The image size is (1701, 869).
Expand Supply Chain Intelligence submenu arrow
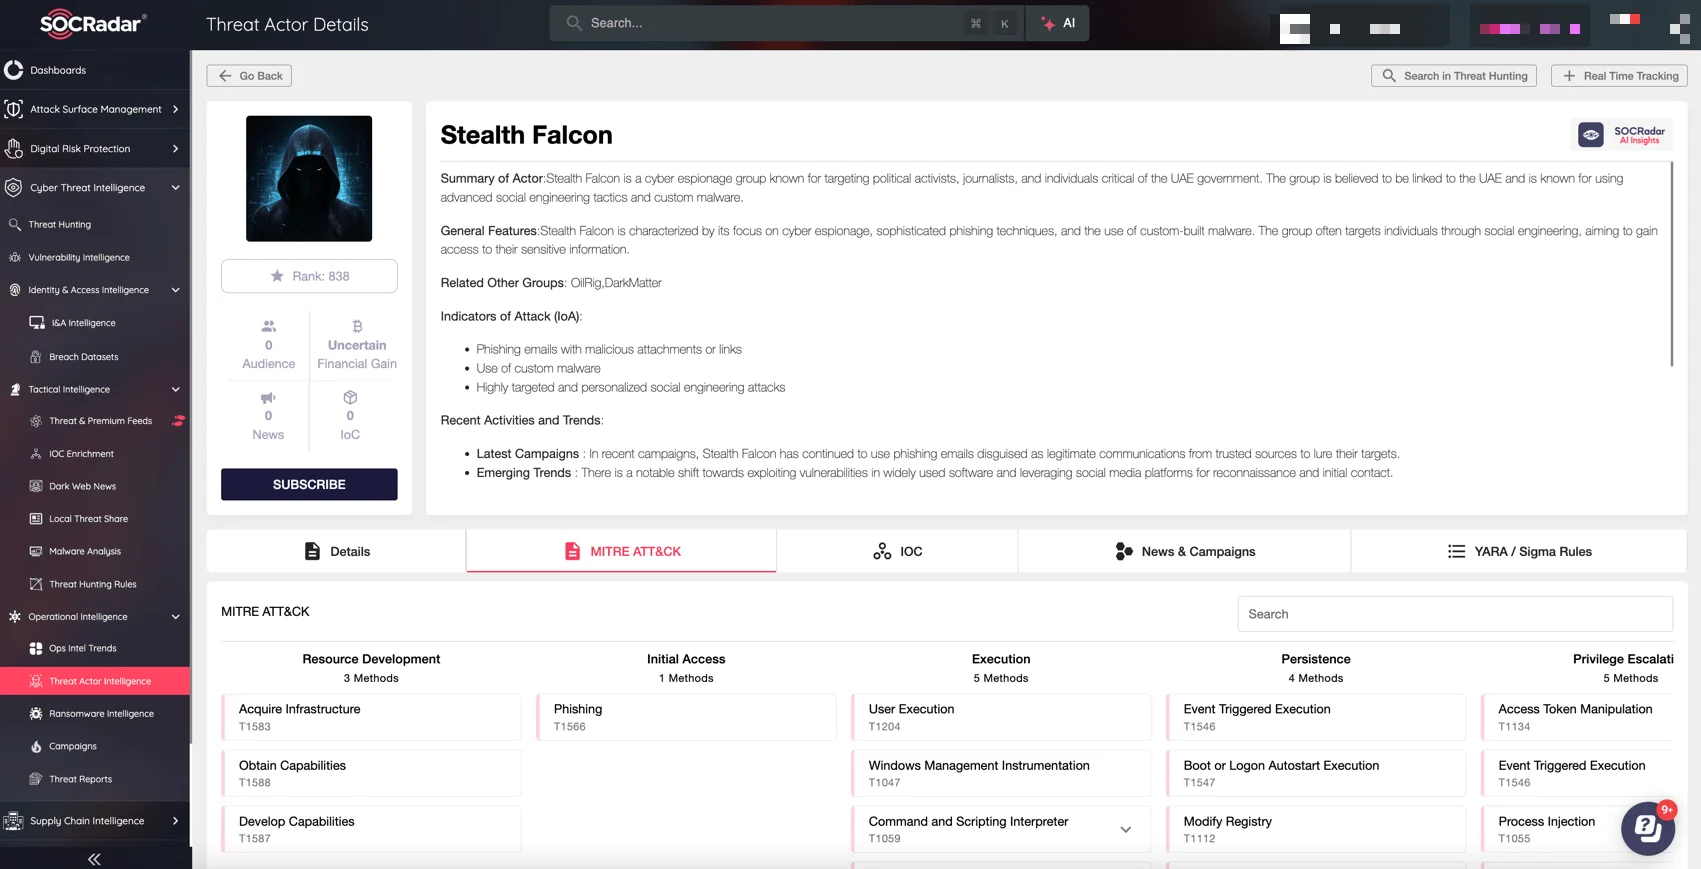click(x=176, y=821)
